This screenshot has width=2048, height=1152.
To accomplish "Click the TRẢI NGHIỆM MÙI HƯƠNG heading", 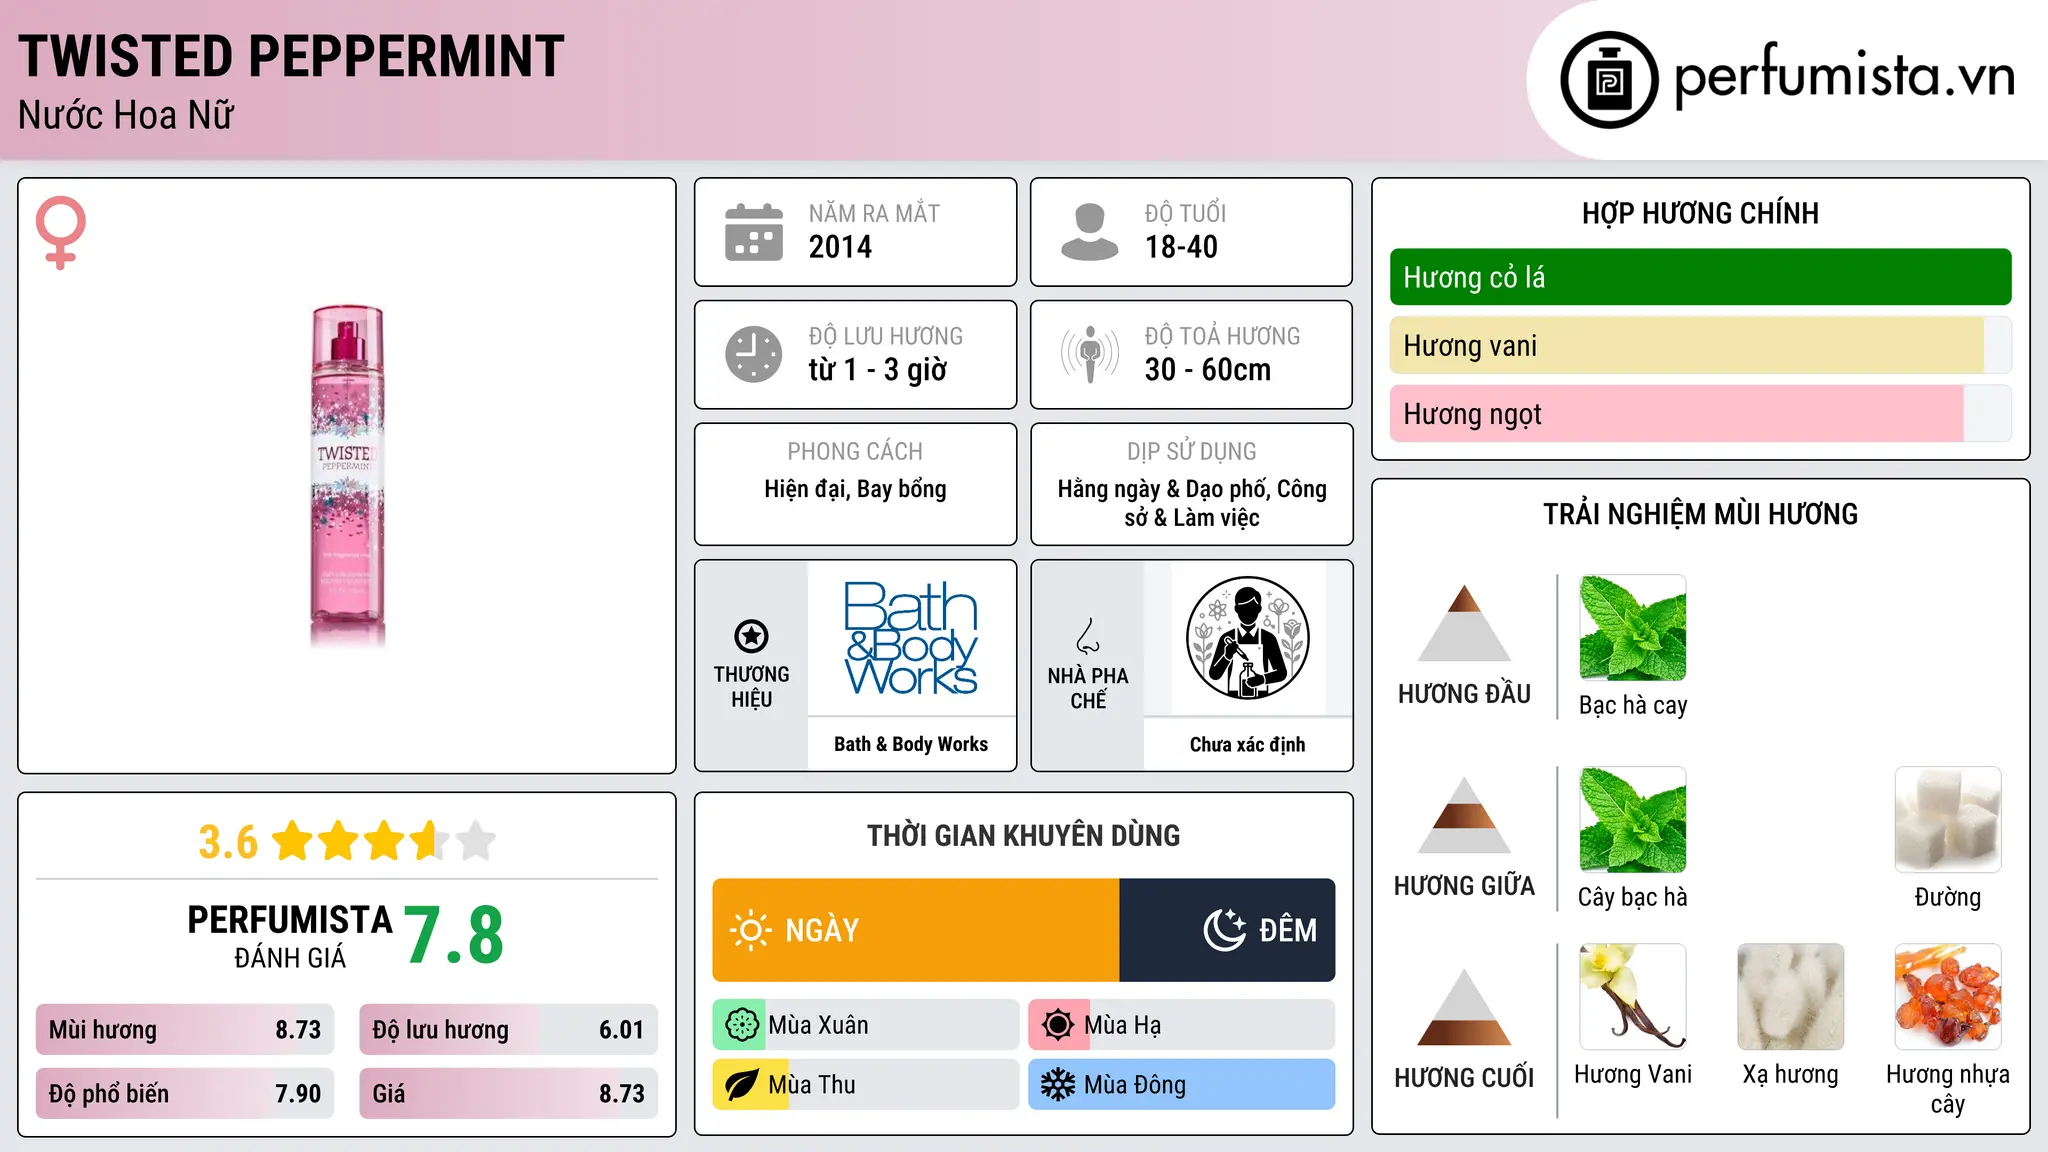I will [1700, 514].
